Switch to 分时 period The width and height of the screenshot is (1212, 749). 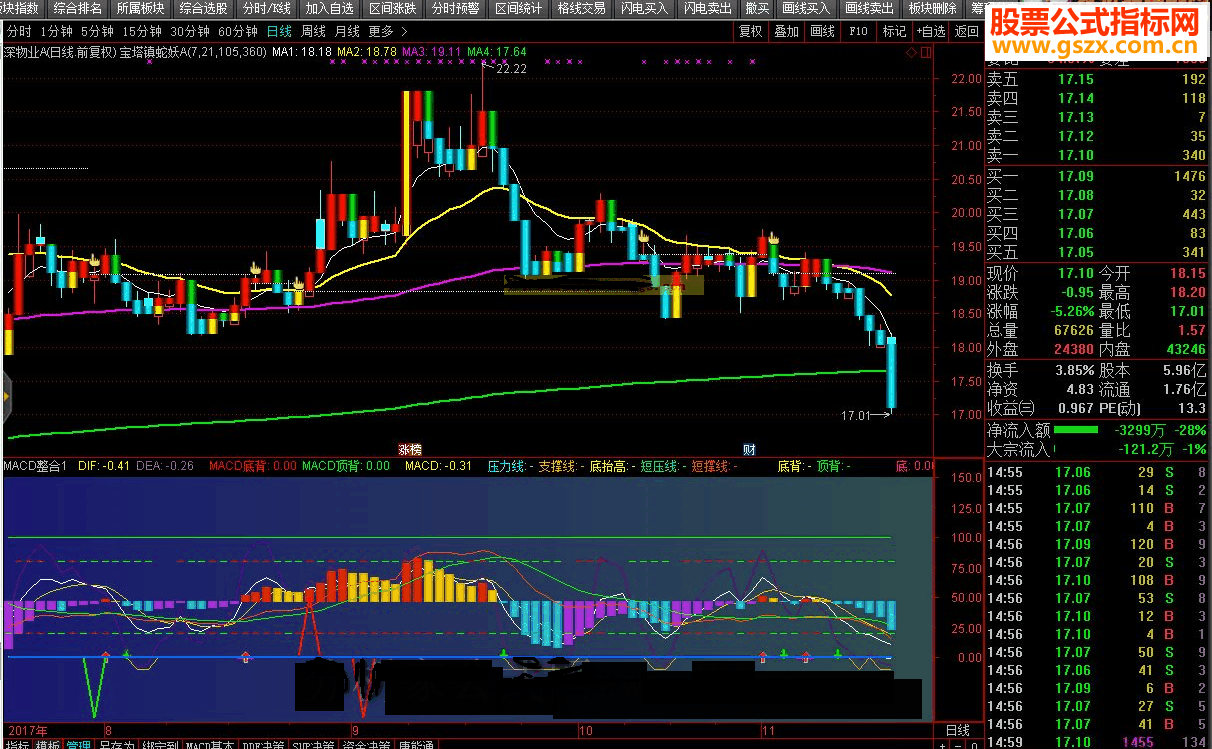pyautogui.click(x=19, y=31)
